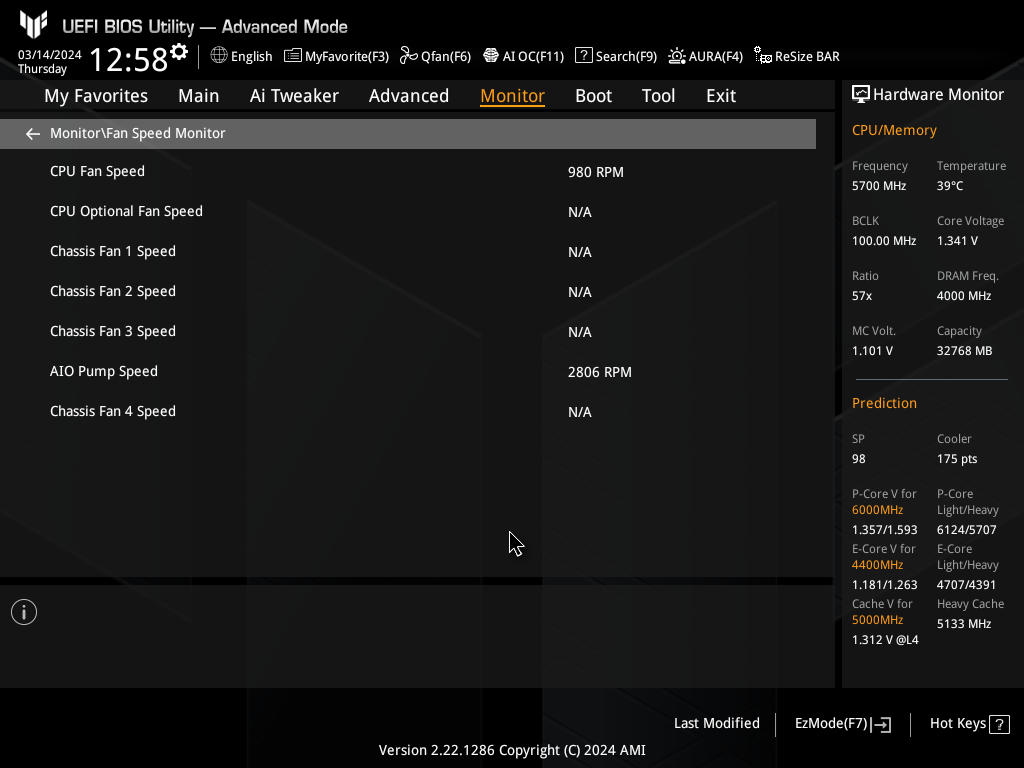The height and width of the screenshot is (768, 1024).
Task: Click the Search question mark icon
Action: [x=583, y=56]
